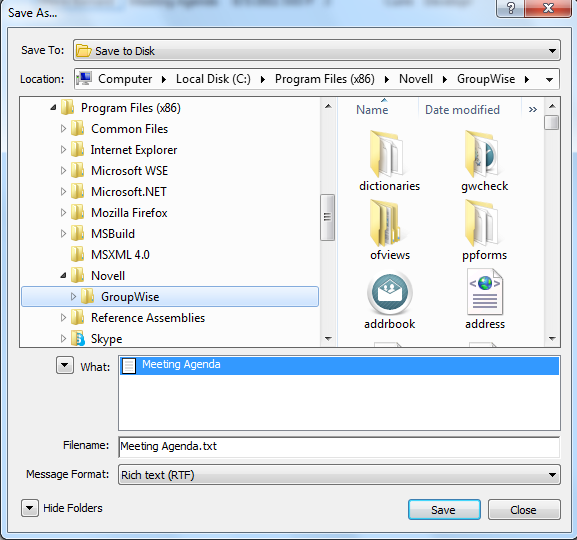Image resolution: width=577 pixels, height=540 pixels.
Task: Click GroupWise in the Location breadcrumb
Action: 486,79
